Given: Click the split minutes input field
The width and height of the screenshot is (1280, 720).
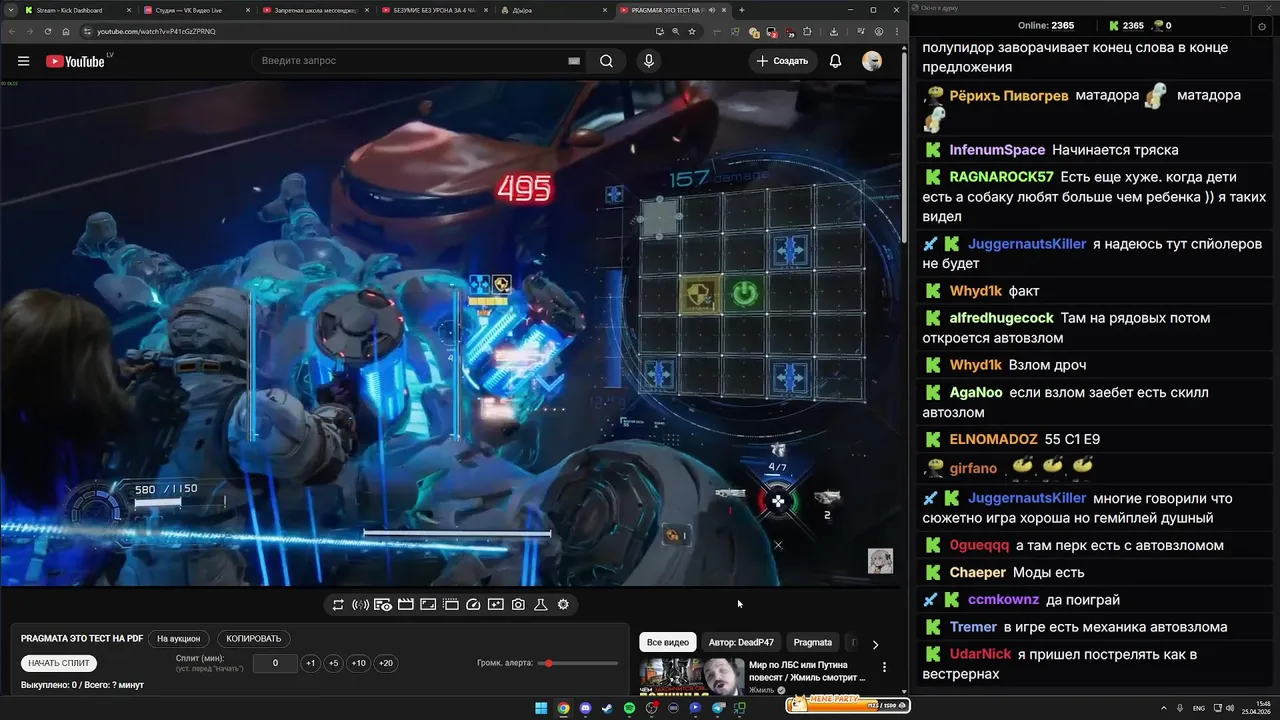Looking at the screenshot, I should 275,663.
